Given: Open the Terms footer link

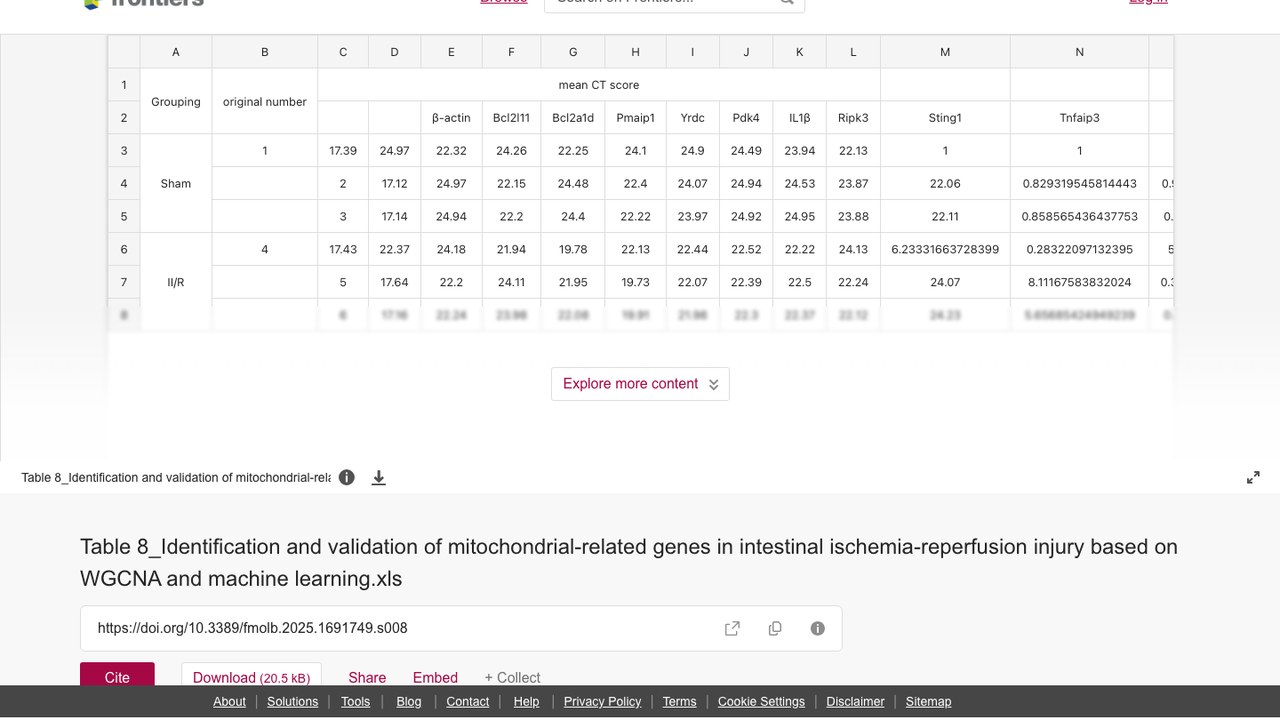Looking at the screenshot, I should coord(679,702).
